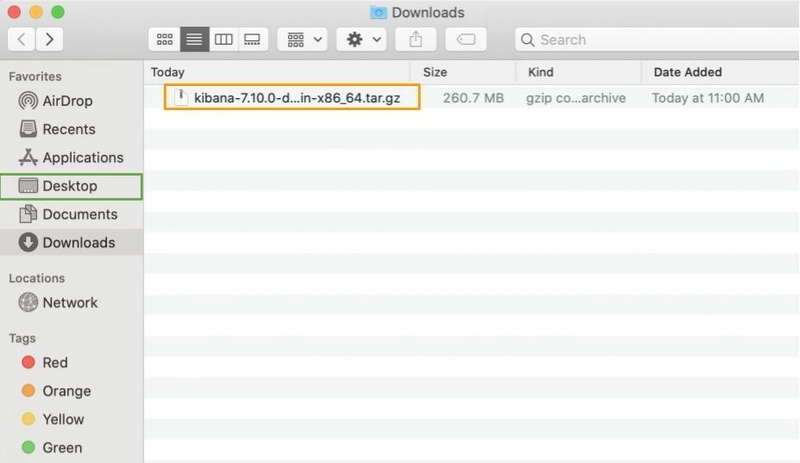This screenshot has width=800, height=463.
Task: Close the Finder window with red button
Action: 14,12
